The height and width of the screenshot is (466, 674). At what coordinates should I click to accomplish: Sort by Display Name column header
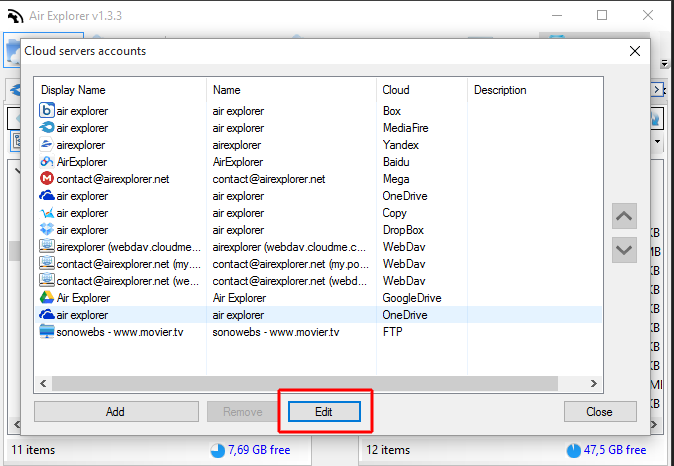121,90
